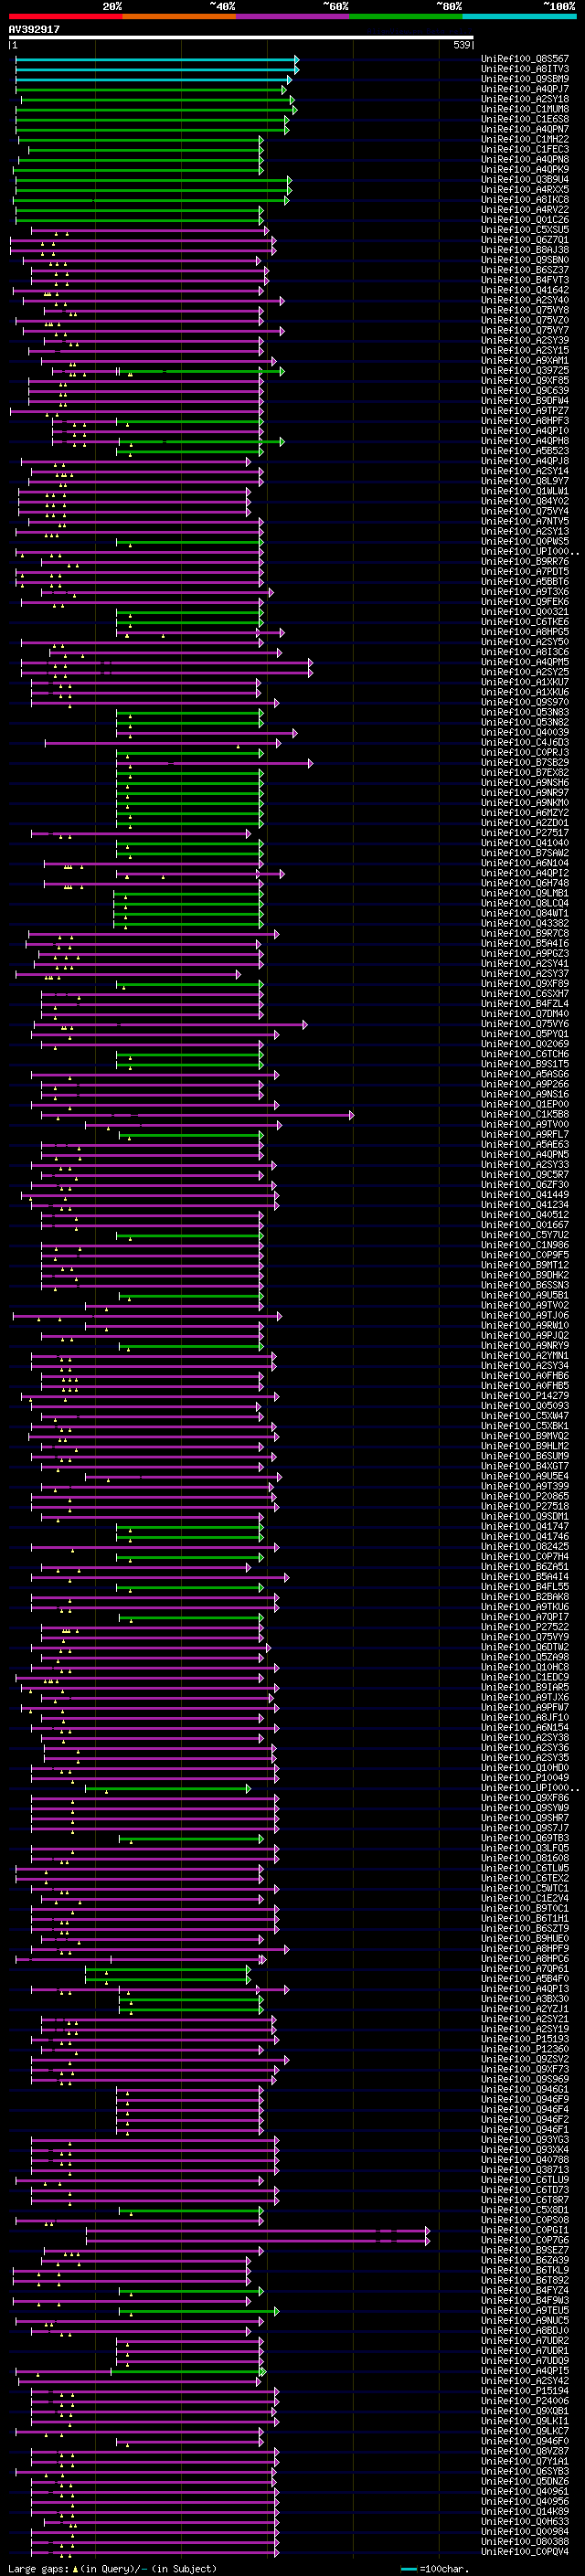The image size is (585, 2576).
Task: Click the green ~80% identity legend bar
Action: point(406,16)
